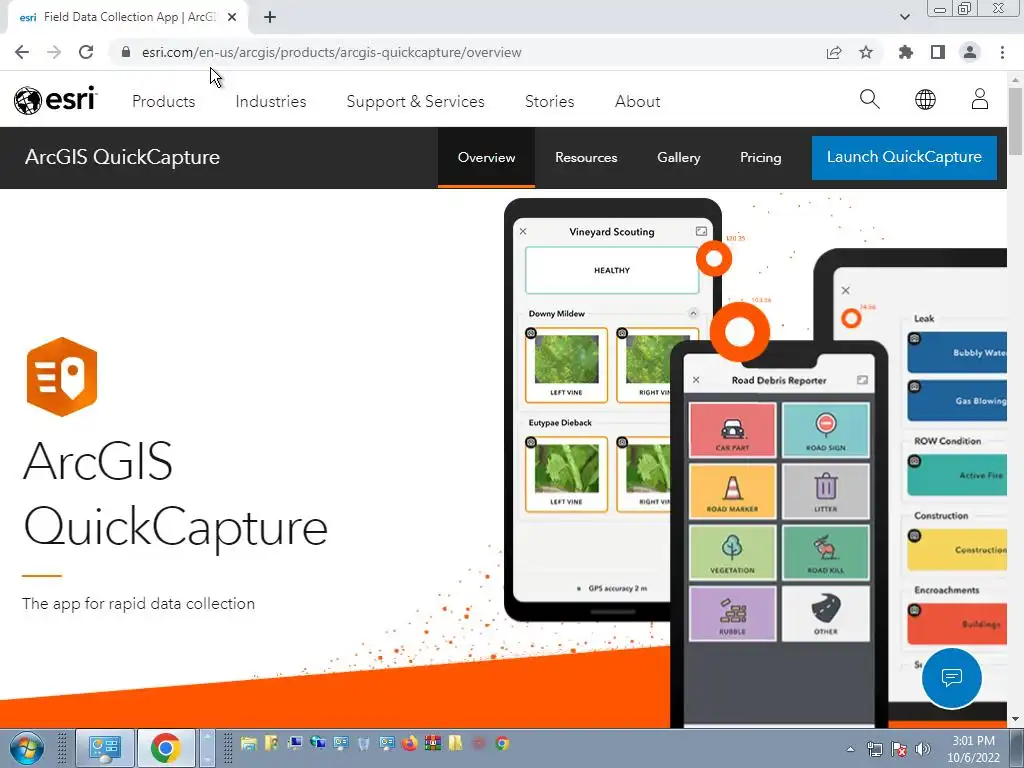Tap Eutypae Dieback Left Vine thumbnail
1024x768 pixels.
[x=566, y=474]
